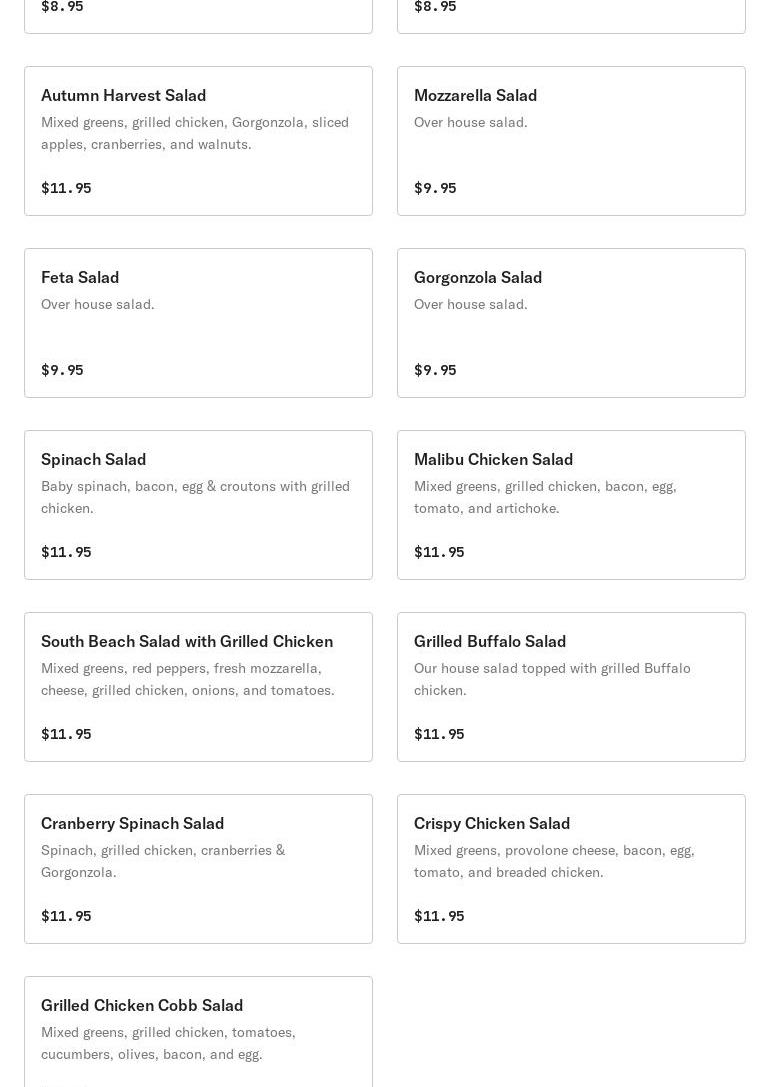Viewport: 770px width, 1087px height.
Task: Choose the Feta Salad menu item
Action: coord(198,323)
